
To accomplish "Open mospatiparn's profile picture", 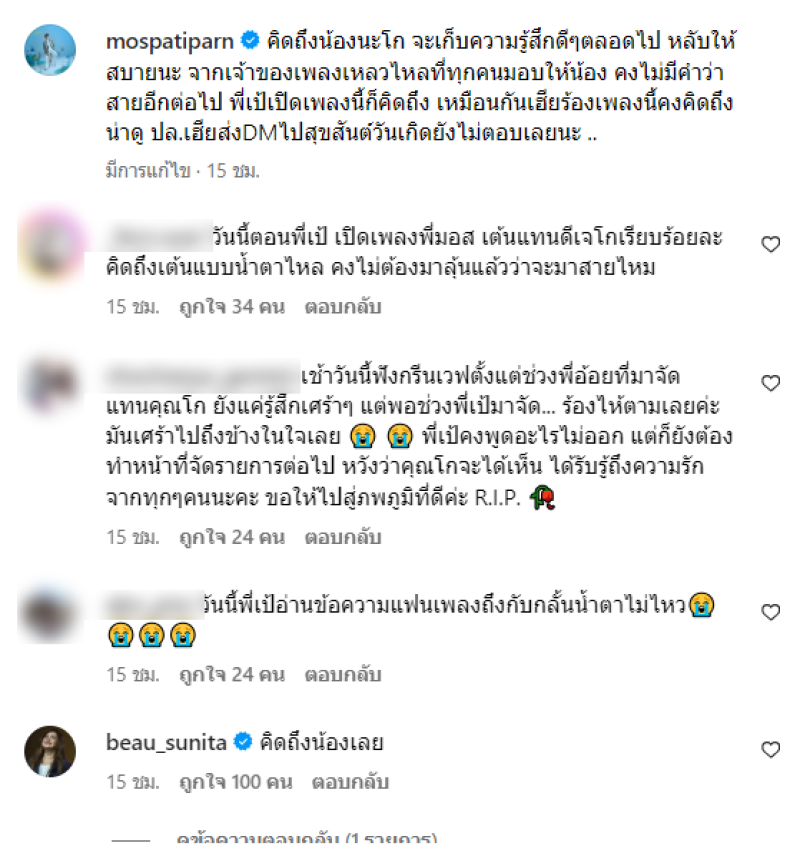I will 50,50.
